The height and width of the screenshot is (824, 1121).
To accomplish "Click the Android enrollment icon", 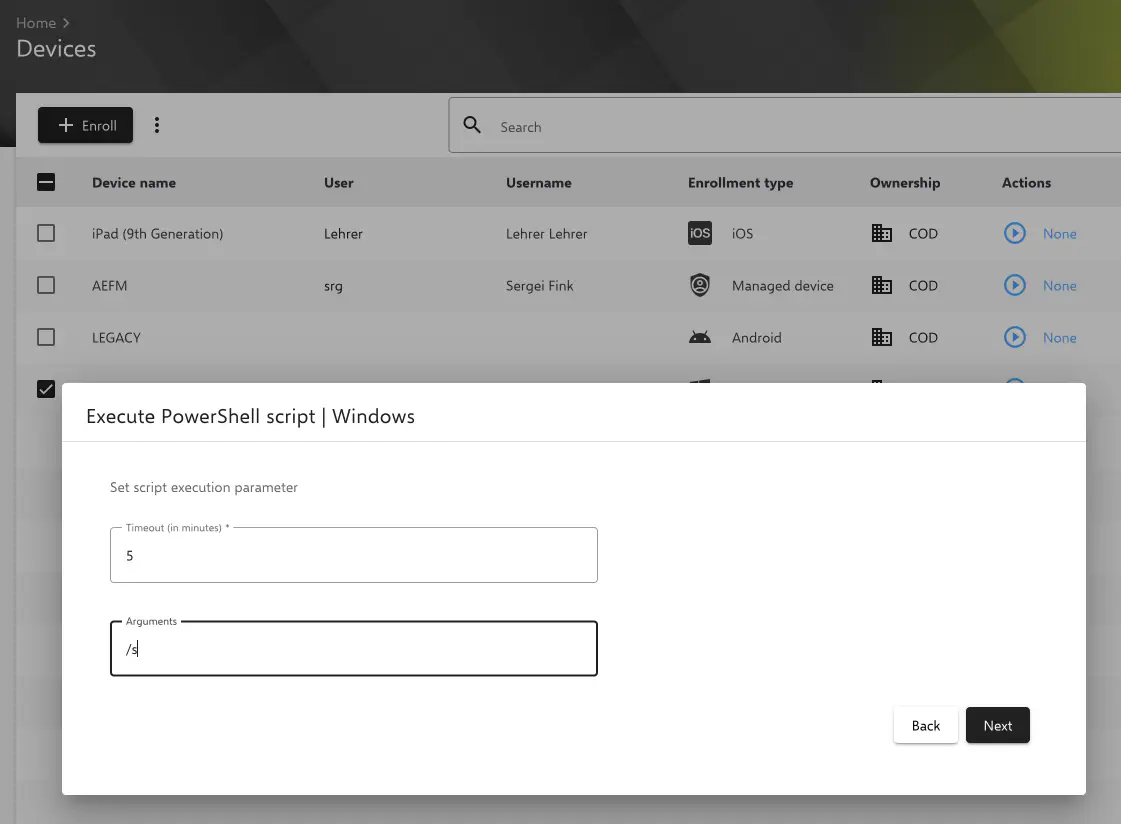I will pyautogui.click(x=700, y=338).
